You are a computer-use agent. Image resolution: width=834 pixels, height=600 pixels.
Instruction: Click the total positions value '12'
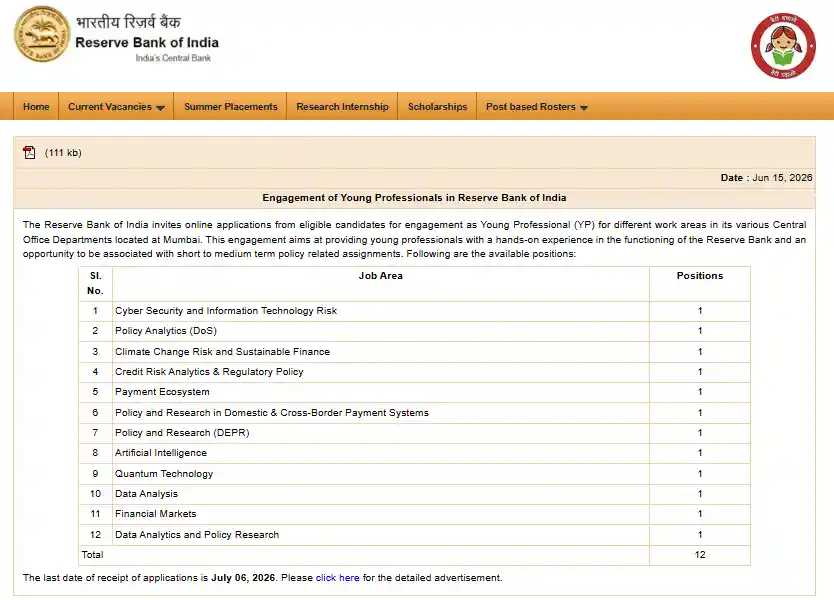[699, 555]
